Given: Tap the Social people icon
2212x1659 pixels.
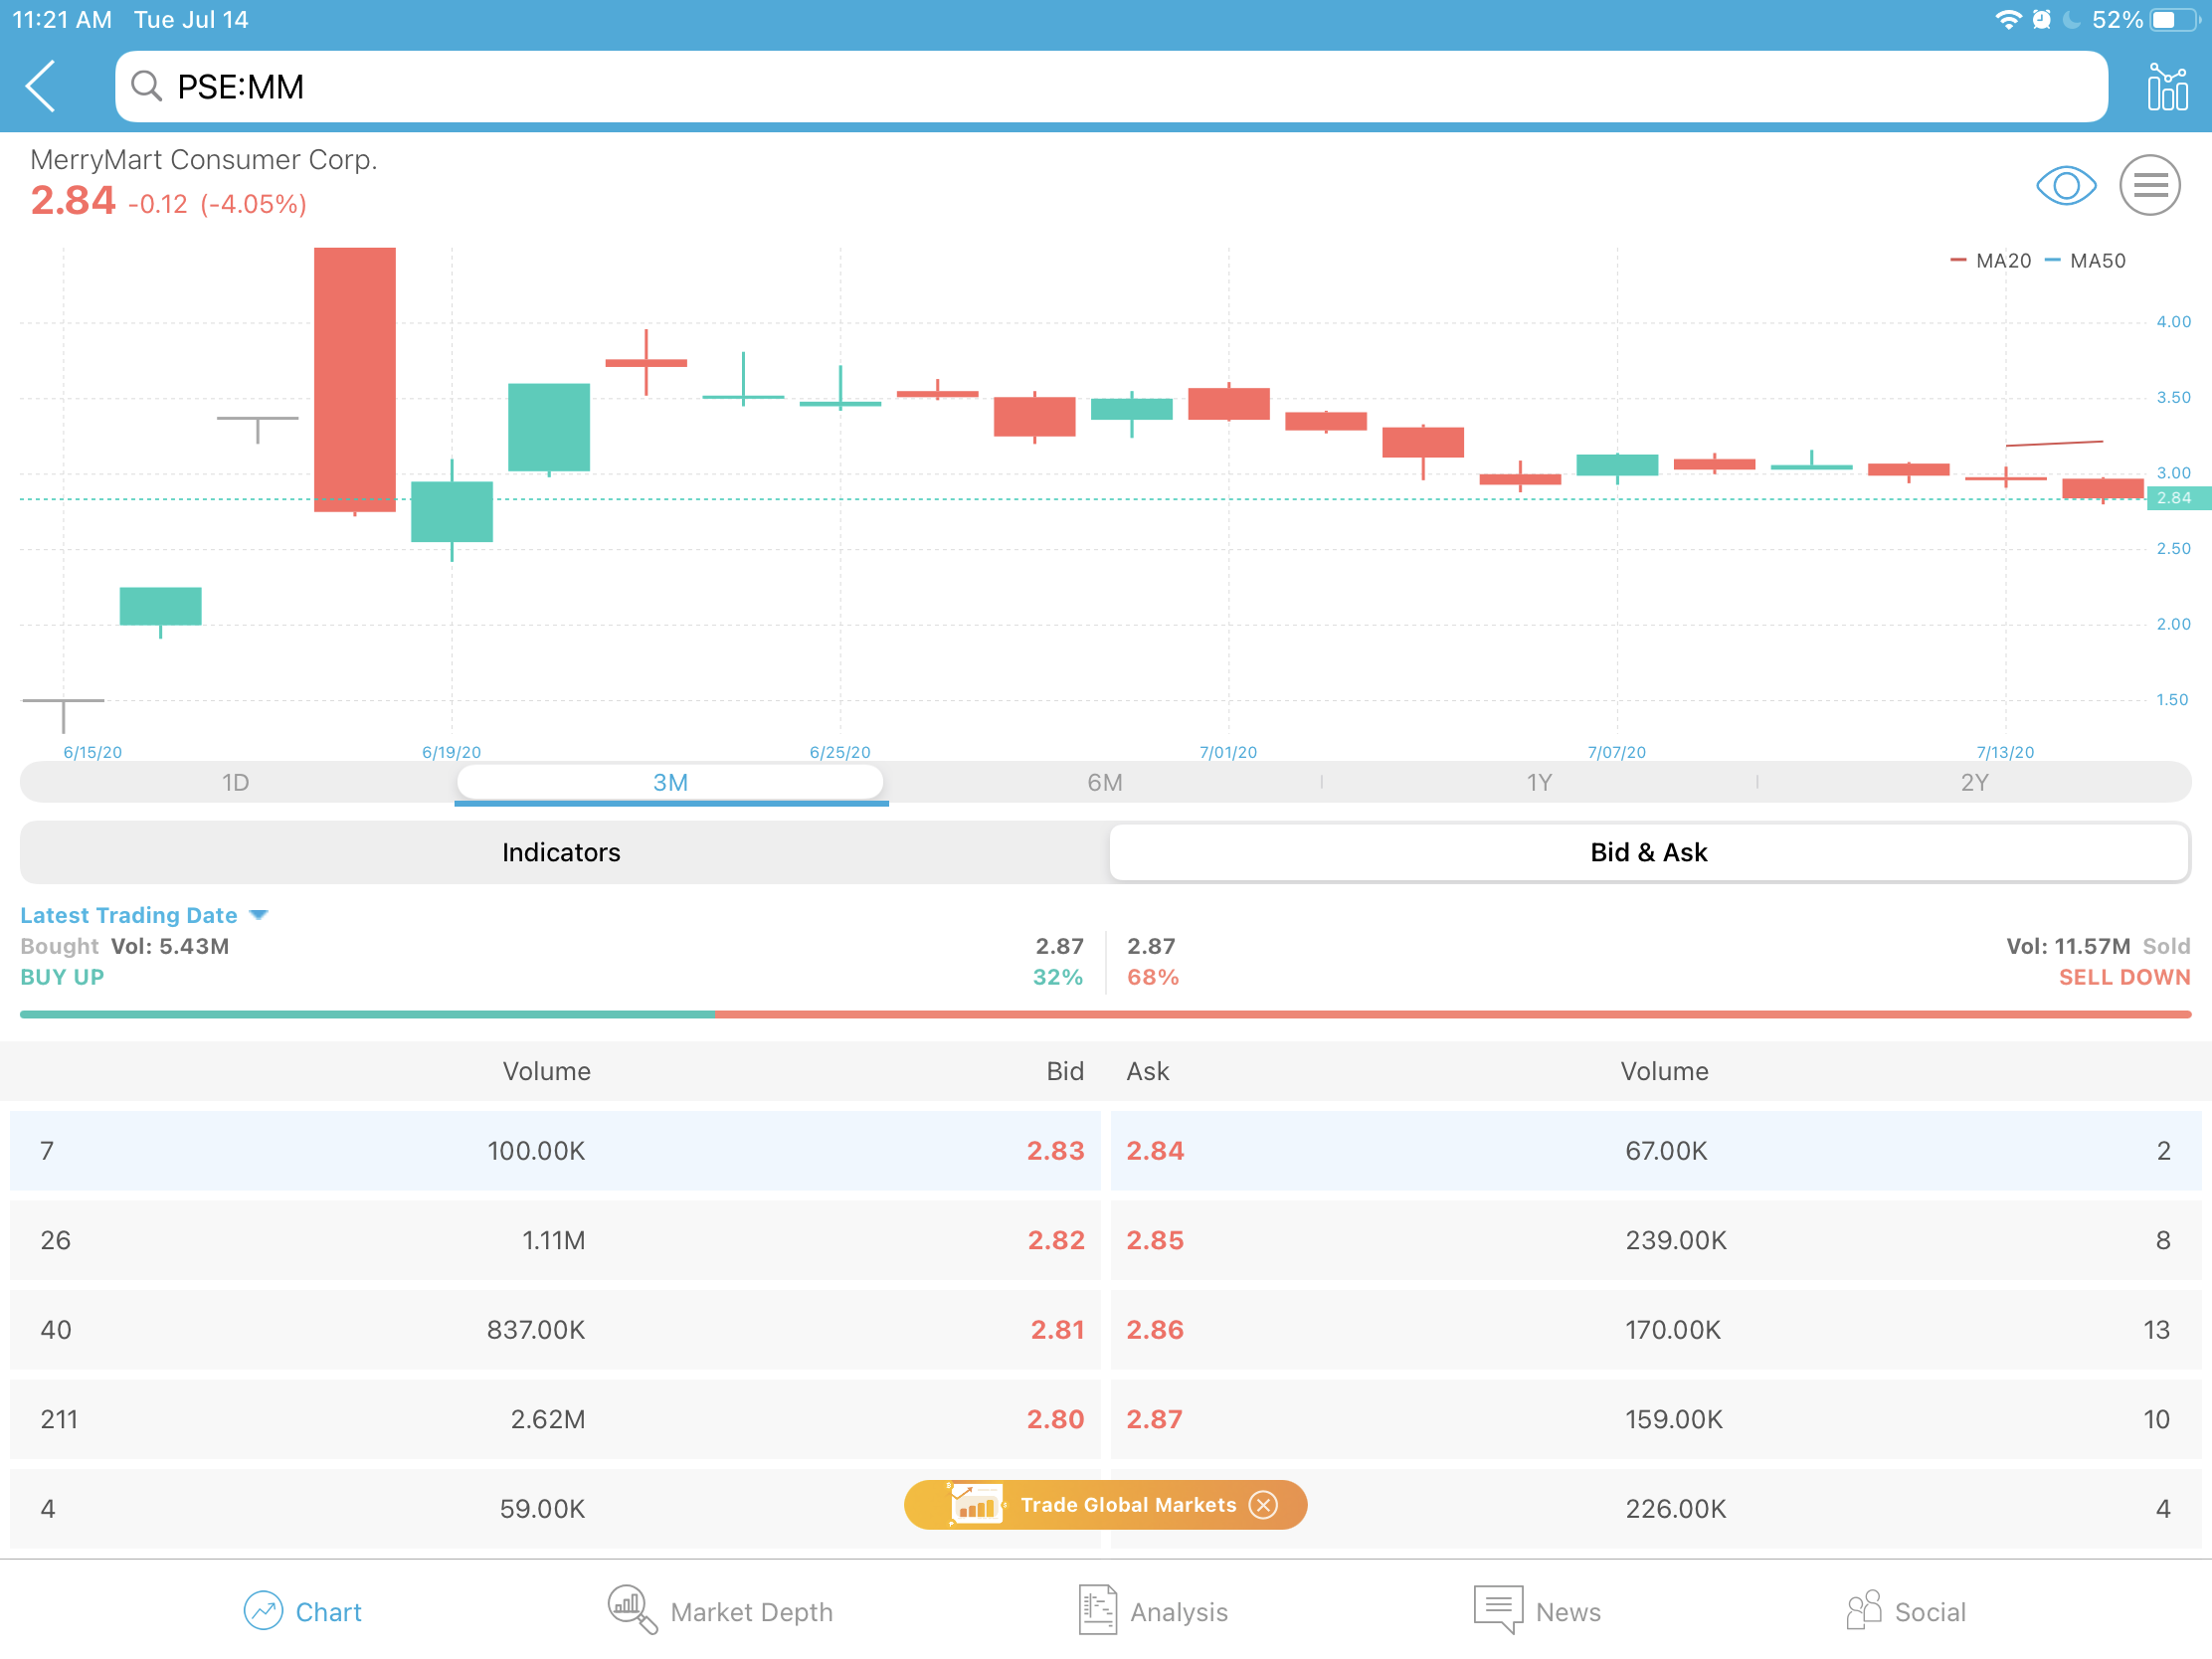Looking at the screenshot, I should coord(1863,1610).
